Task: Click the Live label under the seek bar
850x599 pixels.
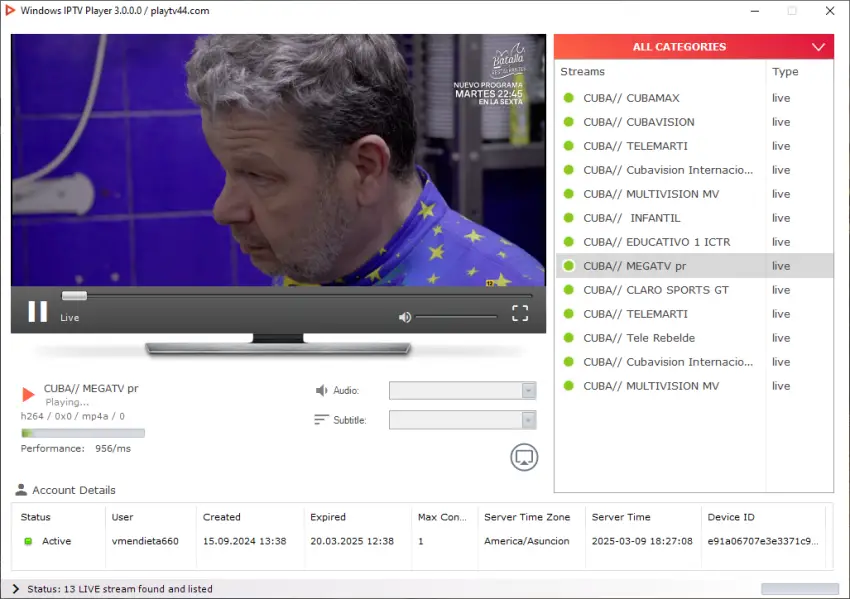Action: [x=69, y=318]
